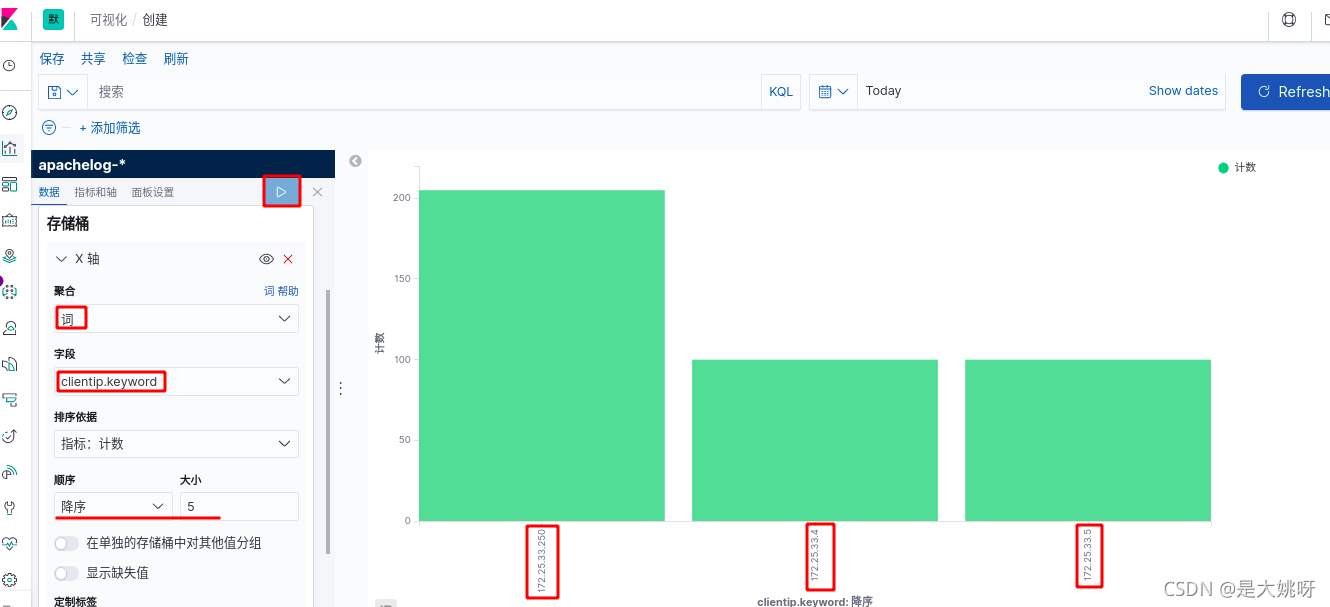
Task: Open Machine Learning icon in sidebar
Action: (x=10, y=292)
